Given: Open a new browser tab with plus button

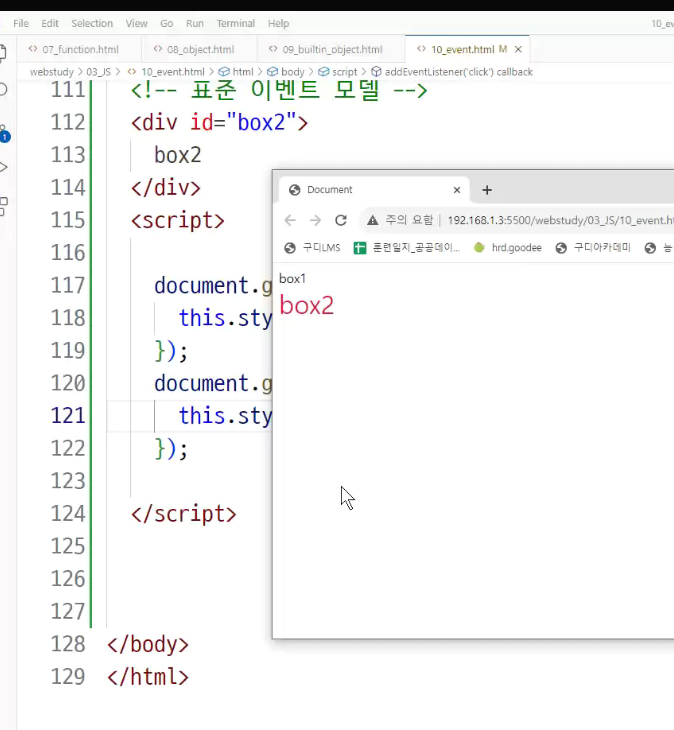Looking at the screenshot, I should tap(487, 190).
